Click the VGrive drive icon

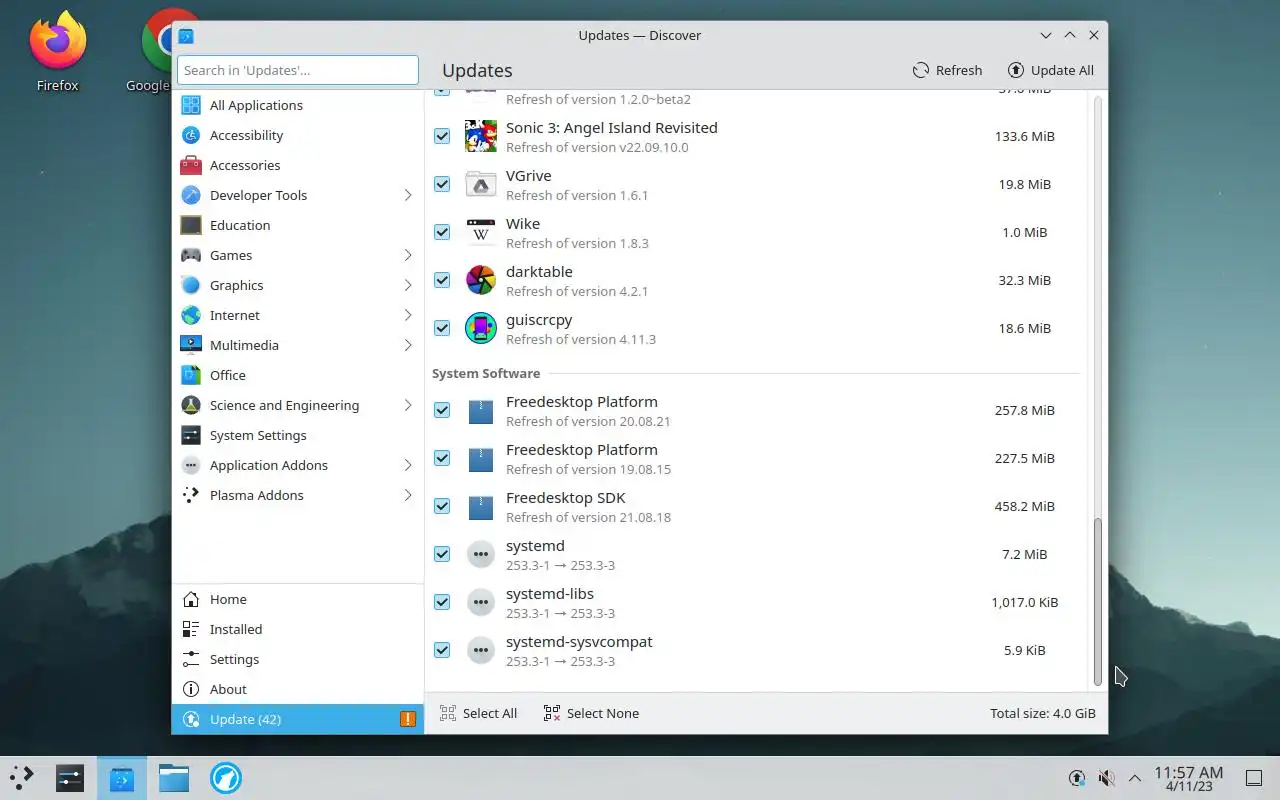point(481,184)
